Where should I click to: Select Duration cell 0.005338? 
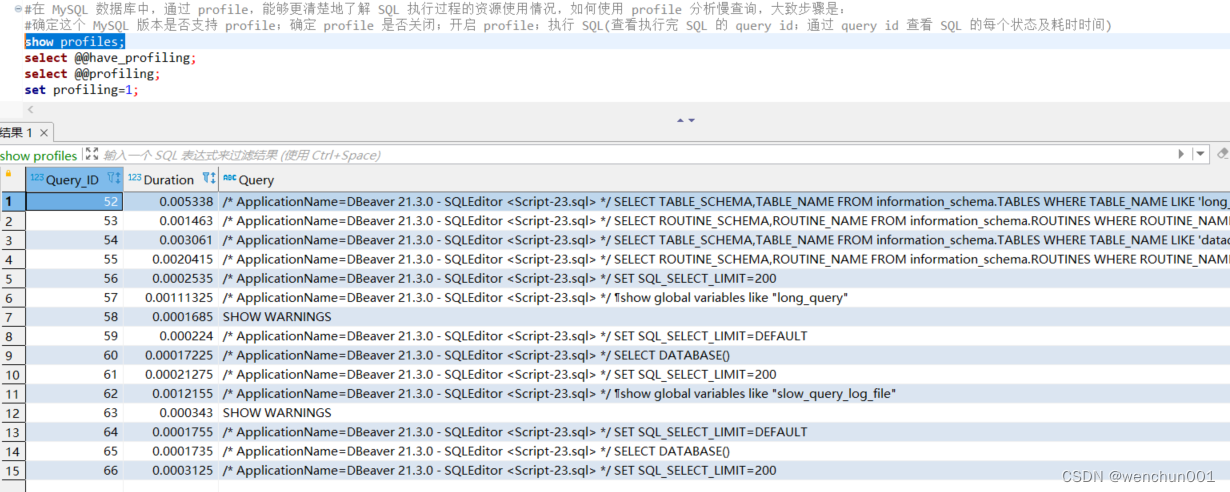[x=171, y=202]
